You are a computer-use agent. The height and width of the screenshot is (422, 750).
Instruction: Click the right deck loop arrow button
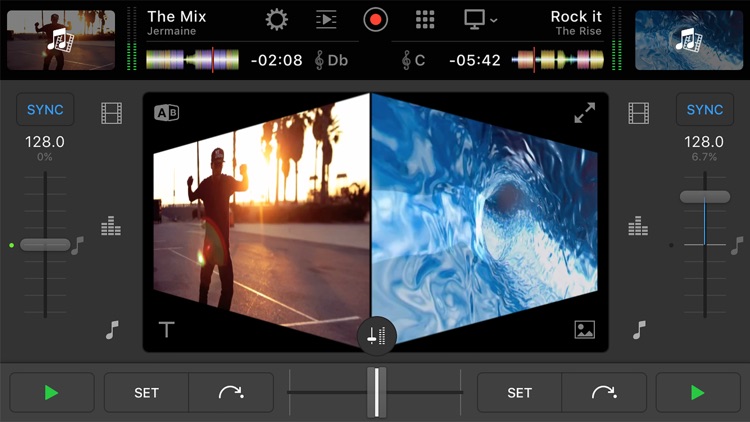[605, 393]
